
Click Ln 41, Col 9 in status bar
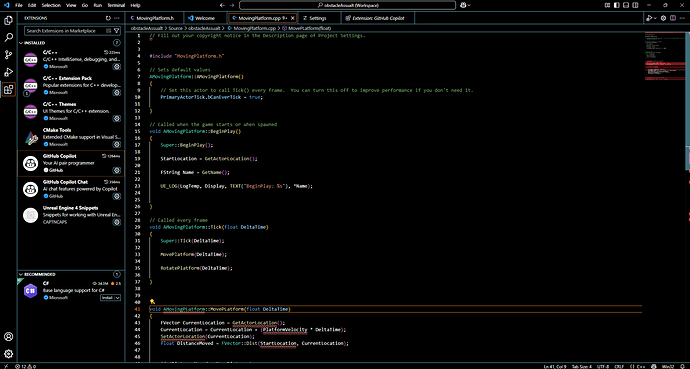[554, 366]
